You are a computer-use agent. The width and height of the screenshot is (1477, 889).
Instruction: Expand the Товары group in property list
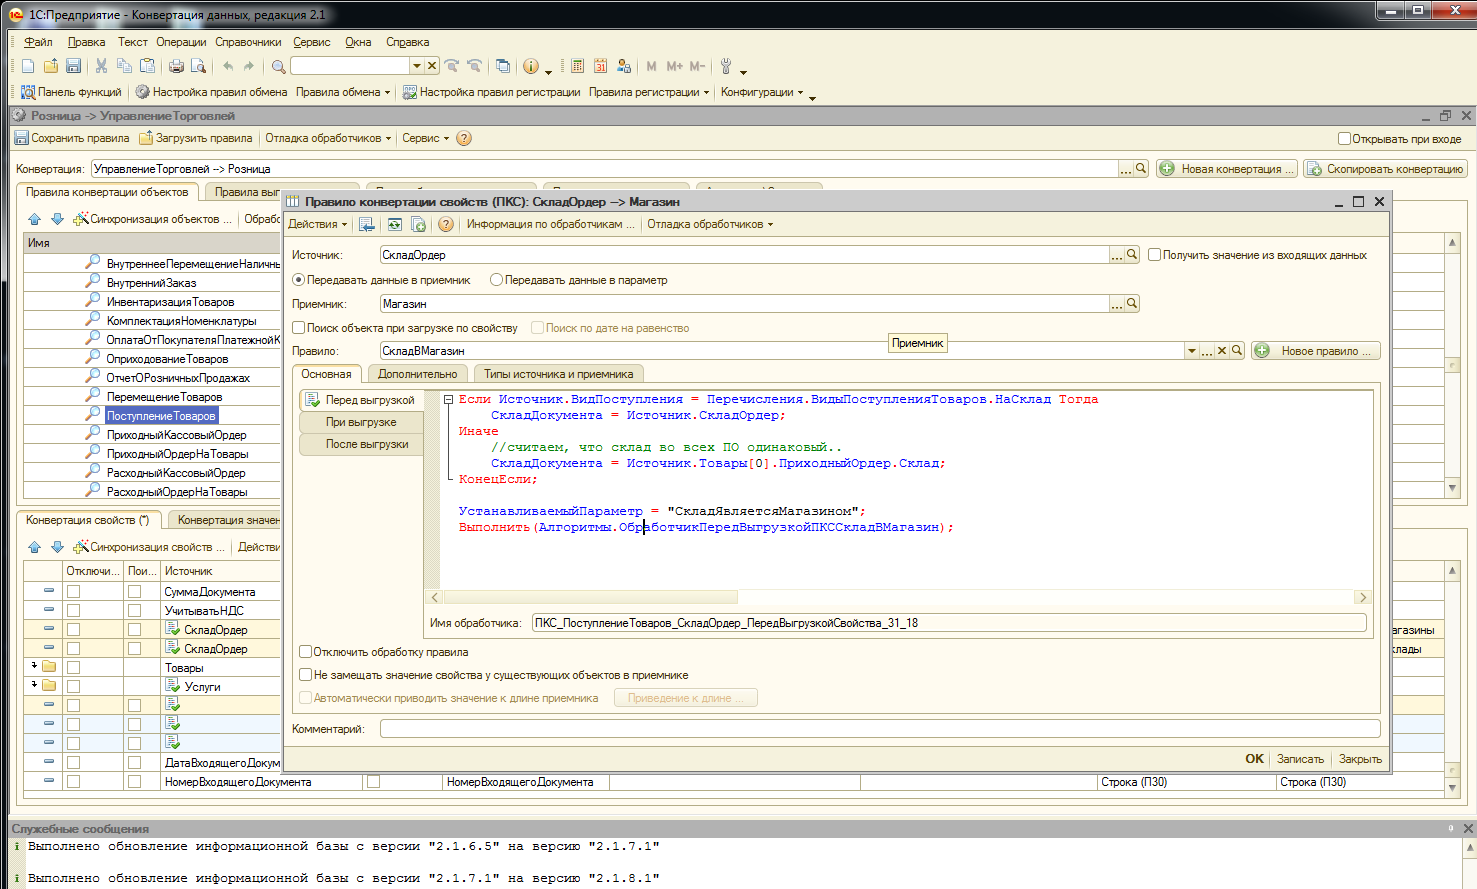(34, 666)
